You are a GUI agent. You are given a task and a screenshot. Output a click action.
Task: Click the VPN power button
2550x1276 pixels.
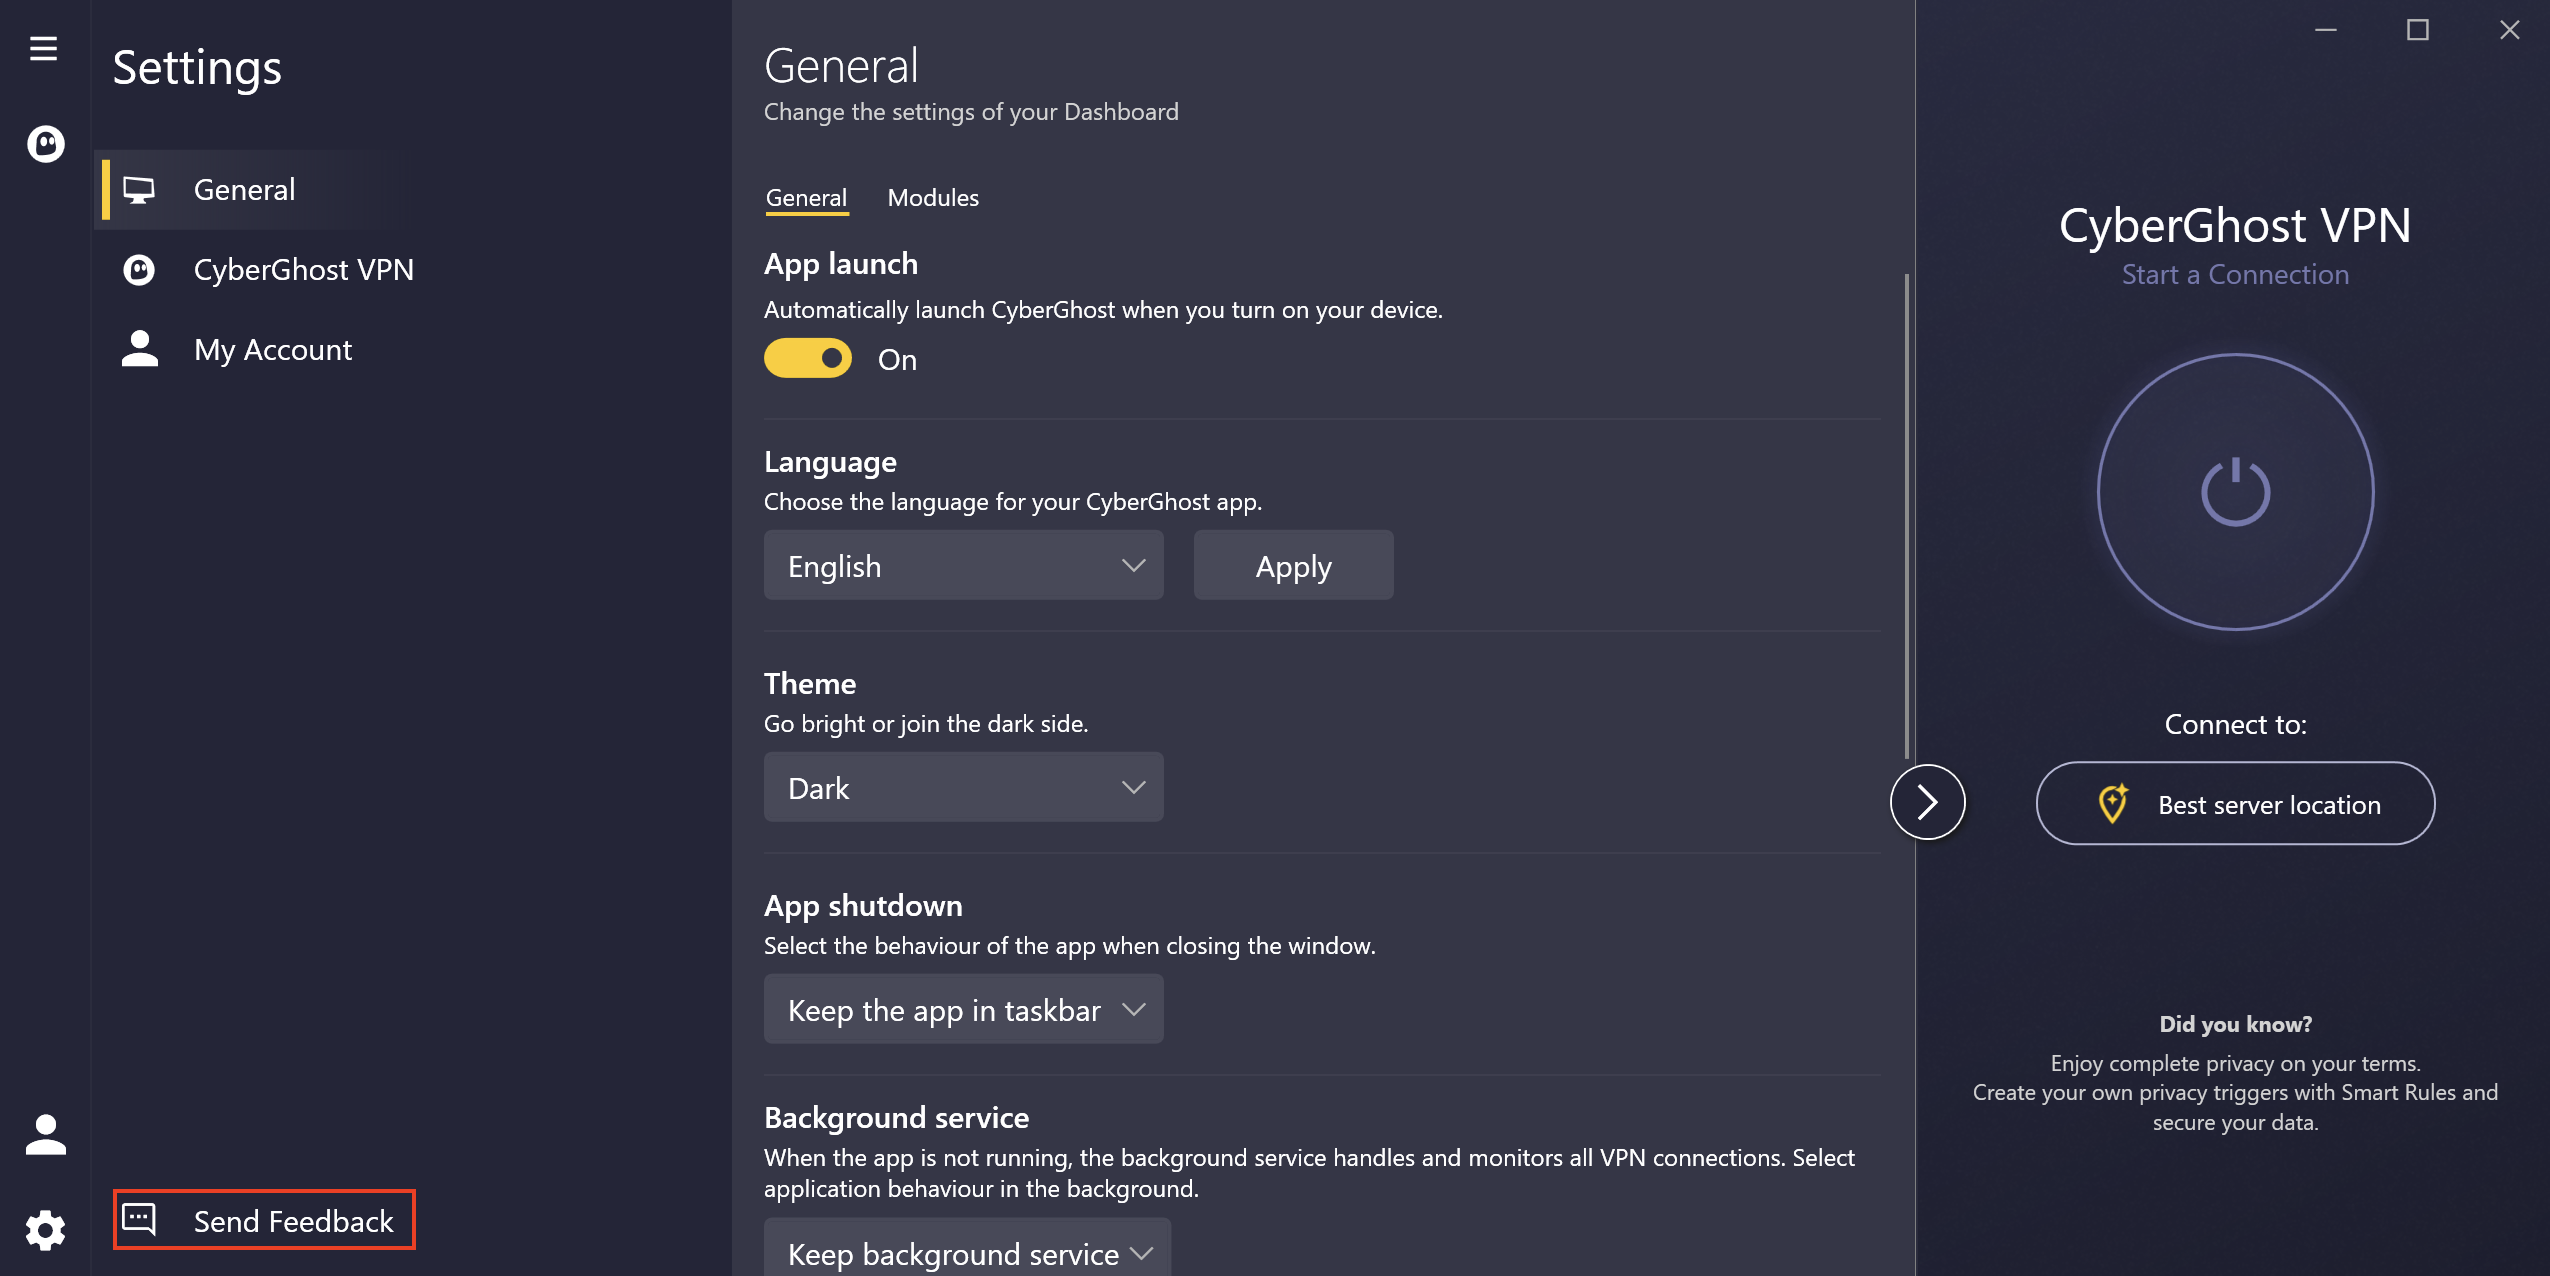[2235, 492]
